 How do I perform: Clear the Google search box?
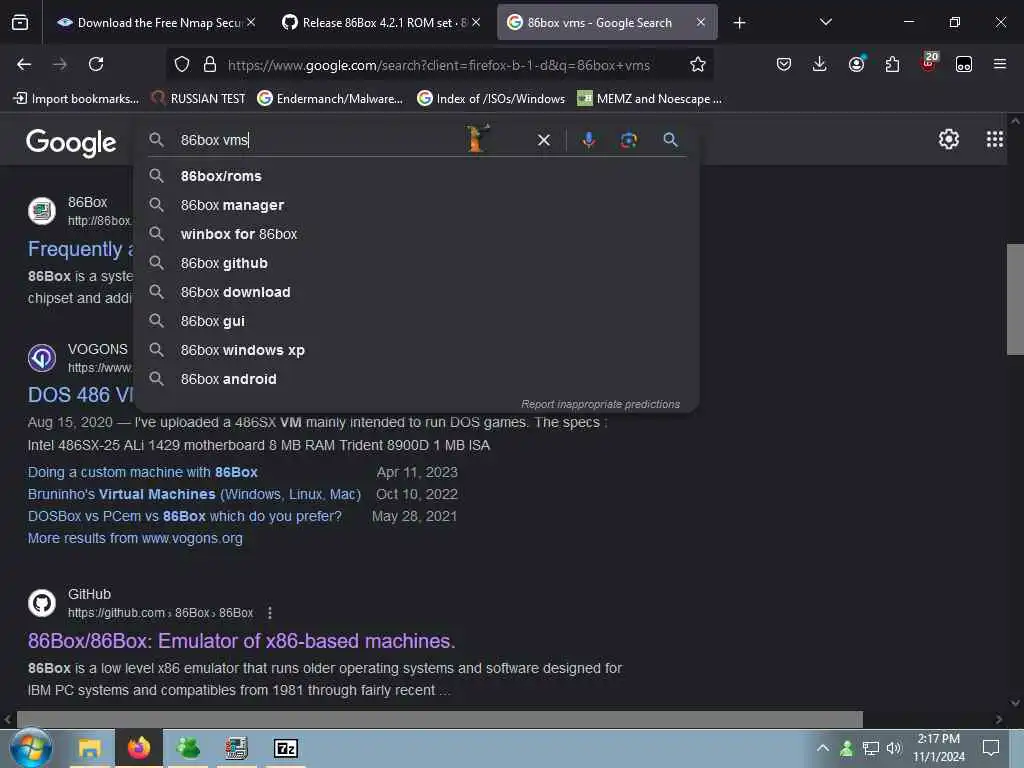click(543, 140)
